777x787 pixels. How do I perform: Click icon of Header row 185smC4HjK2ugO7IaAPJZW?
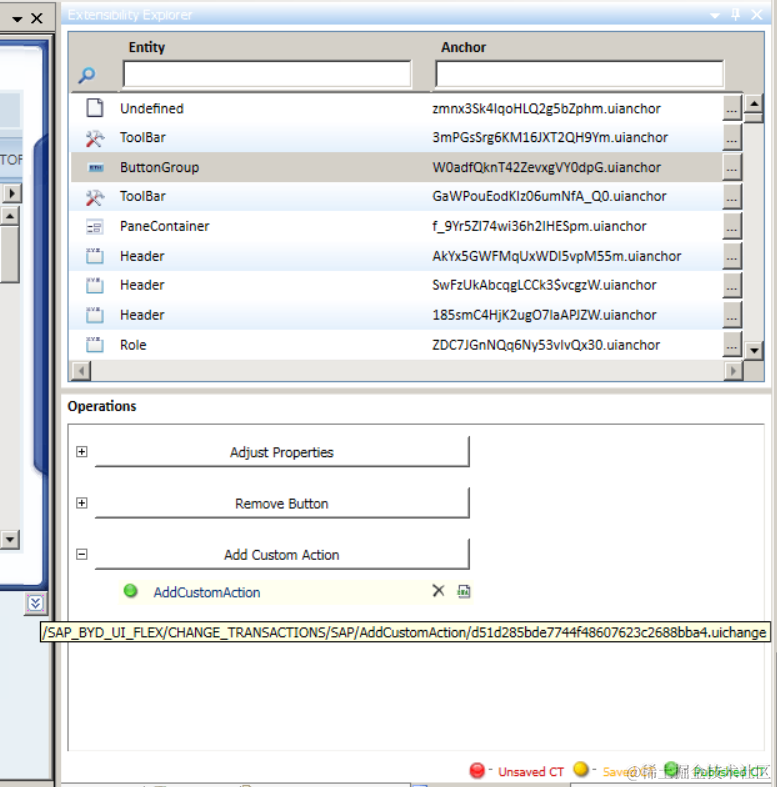pos(94,315)
